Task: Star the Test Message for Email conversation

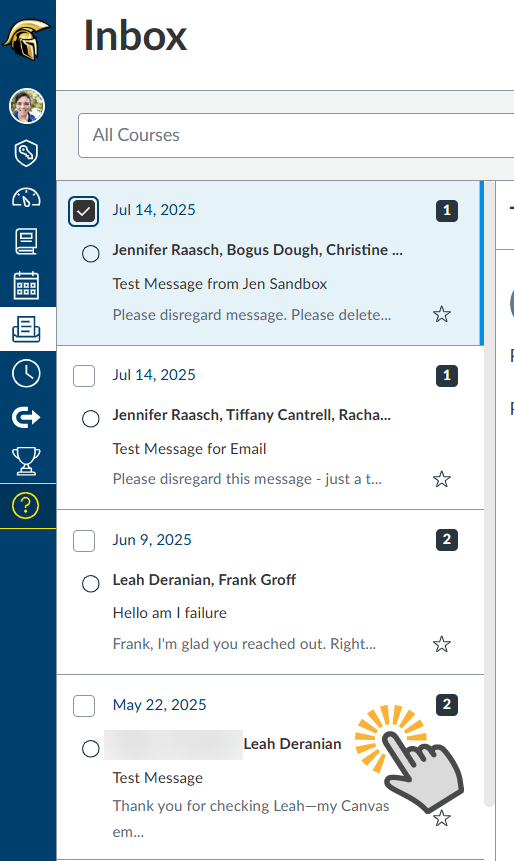Action: pos(442,479)
